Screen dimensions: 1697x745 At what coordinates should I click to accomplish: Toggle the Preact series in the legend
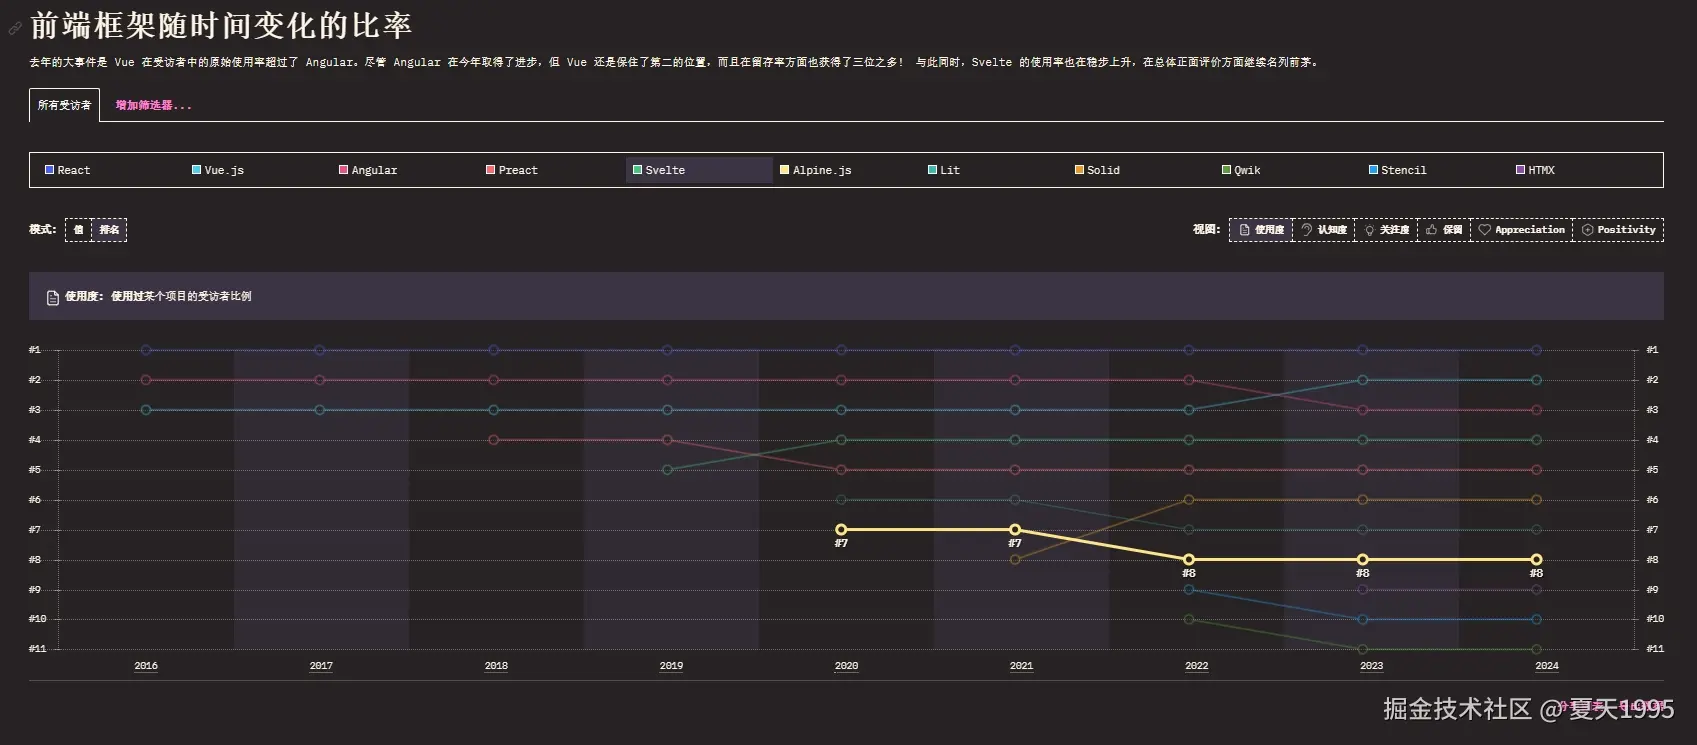pos(552,170)
